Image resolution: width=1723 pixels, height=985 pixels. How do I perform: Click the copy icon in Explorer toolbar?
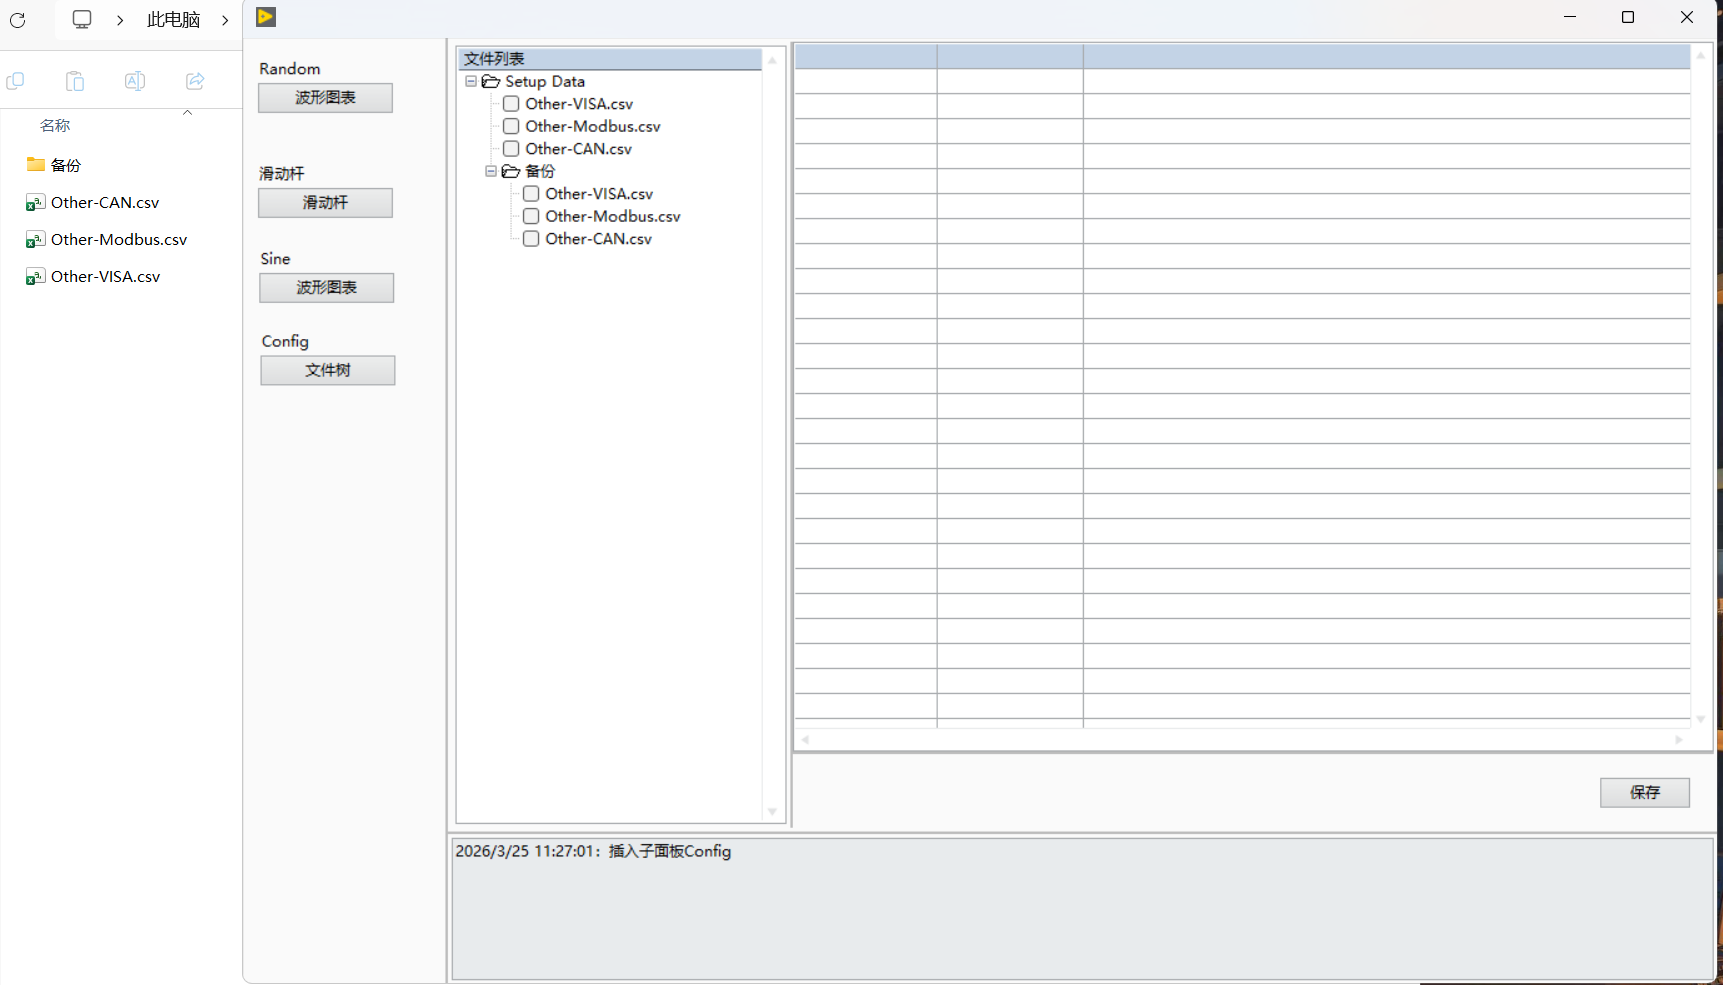[15, 81]
